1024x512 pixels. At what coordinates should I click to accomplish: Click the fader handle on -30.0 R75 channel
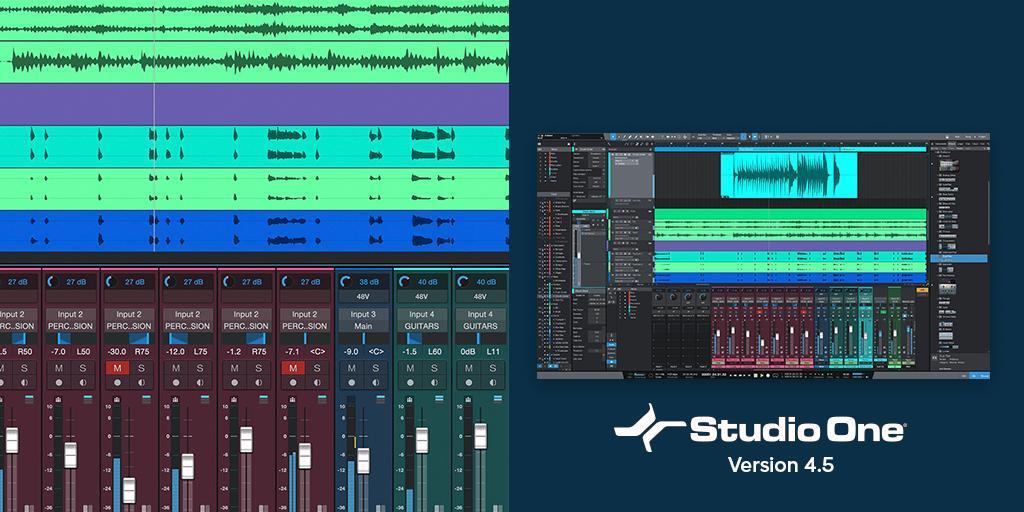tap(129, 490)
